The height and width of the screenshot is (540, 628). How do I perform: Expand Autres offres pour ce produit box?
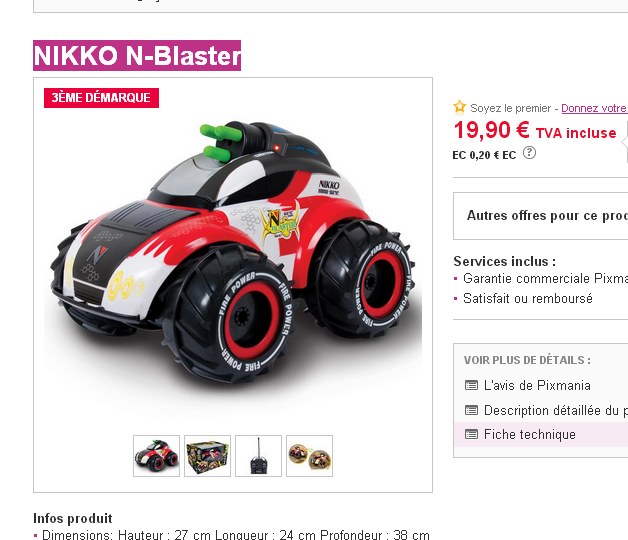click(x=540, y=216)
